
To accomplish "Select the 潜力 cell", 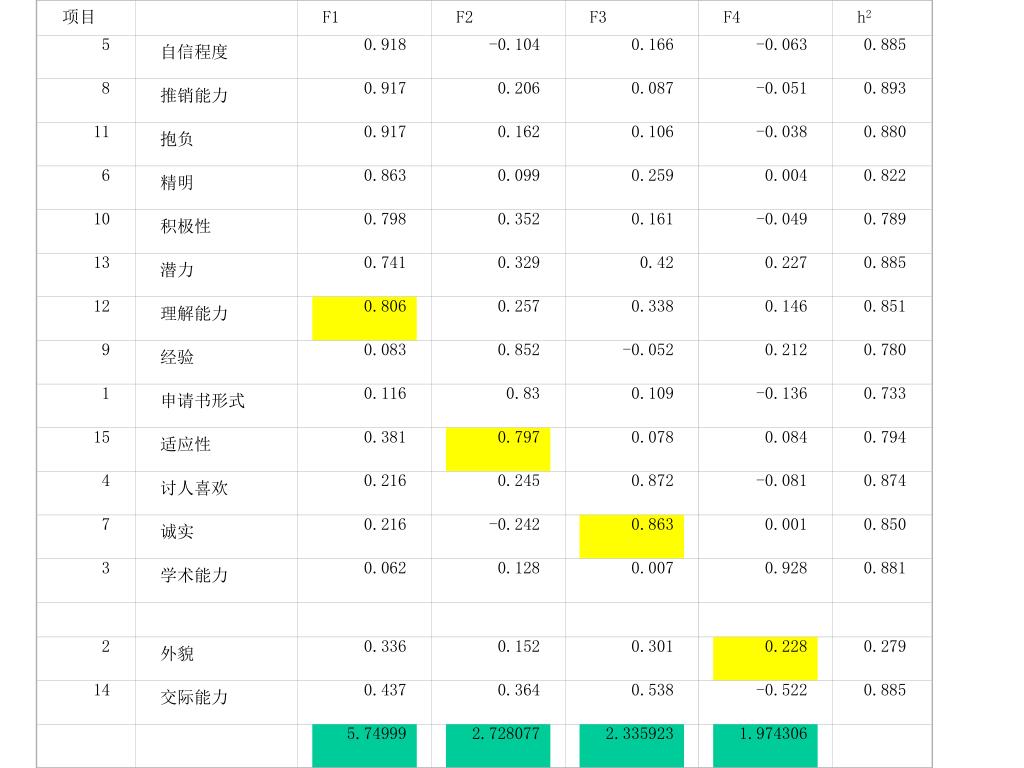I will [216, 275].
